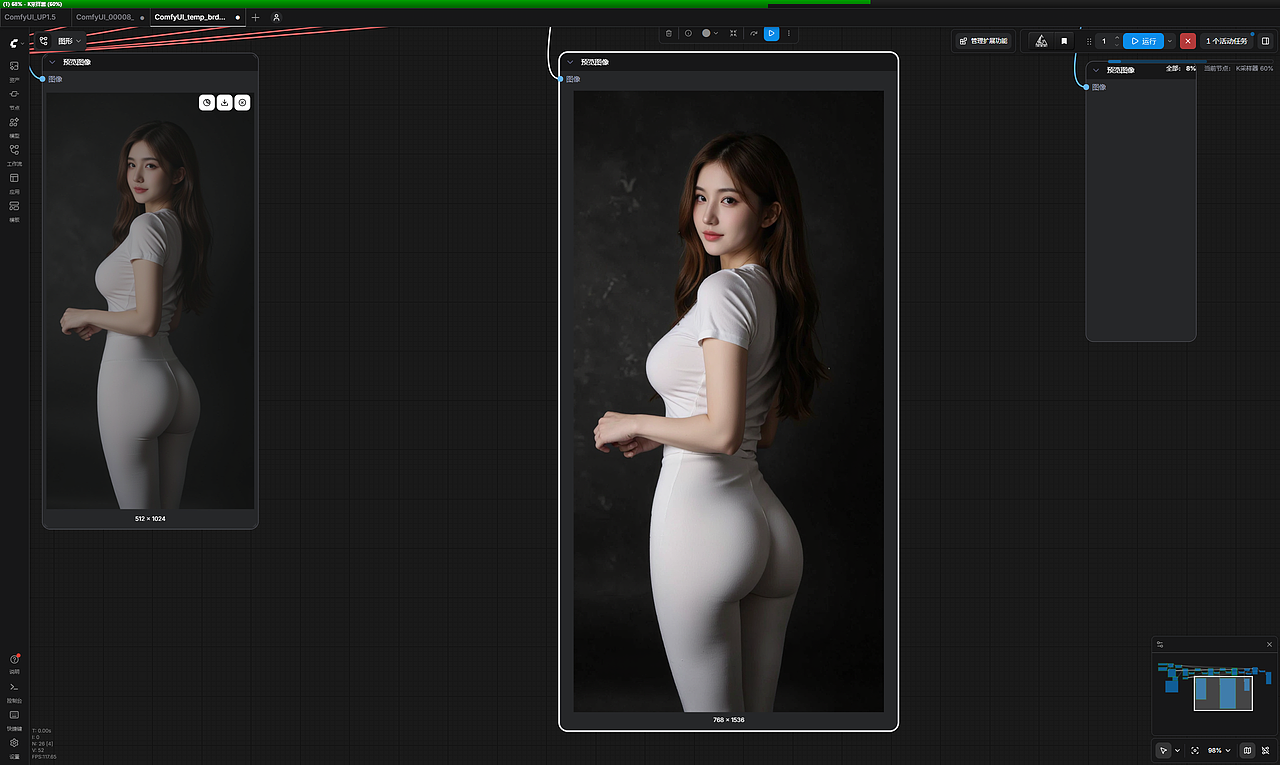This screenshot has width=1280, height=765.
Task: Click the 管理扩展功能 button
Action: click(984, 41)
